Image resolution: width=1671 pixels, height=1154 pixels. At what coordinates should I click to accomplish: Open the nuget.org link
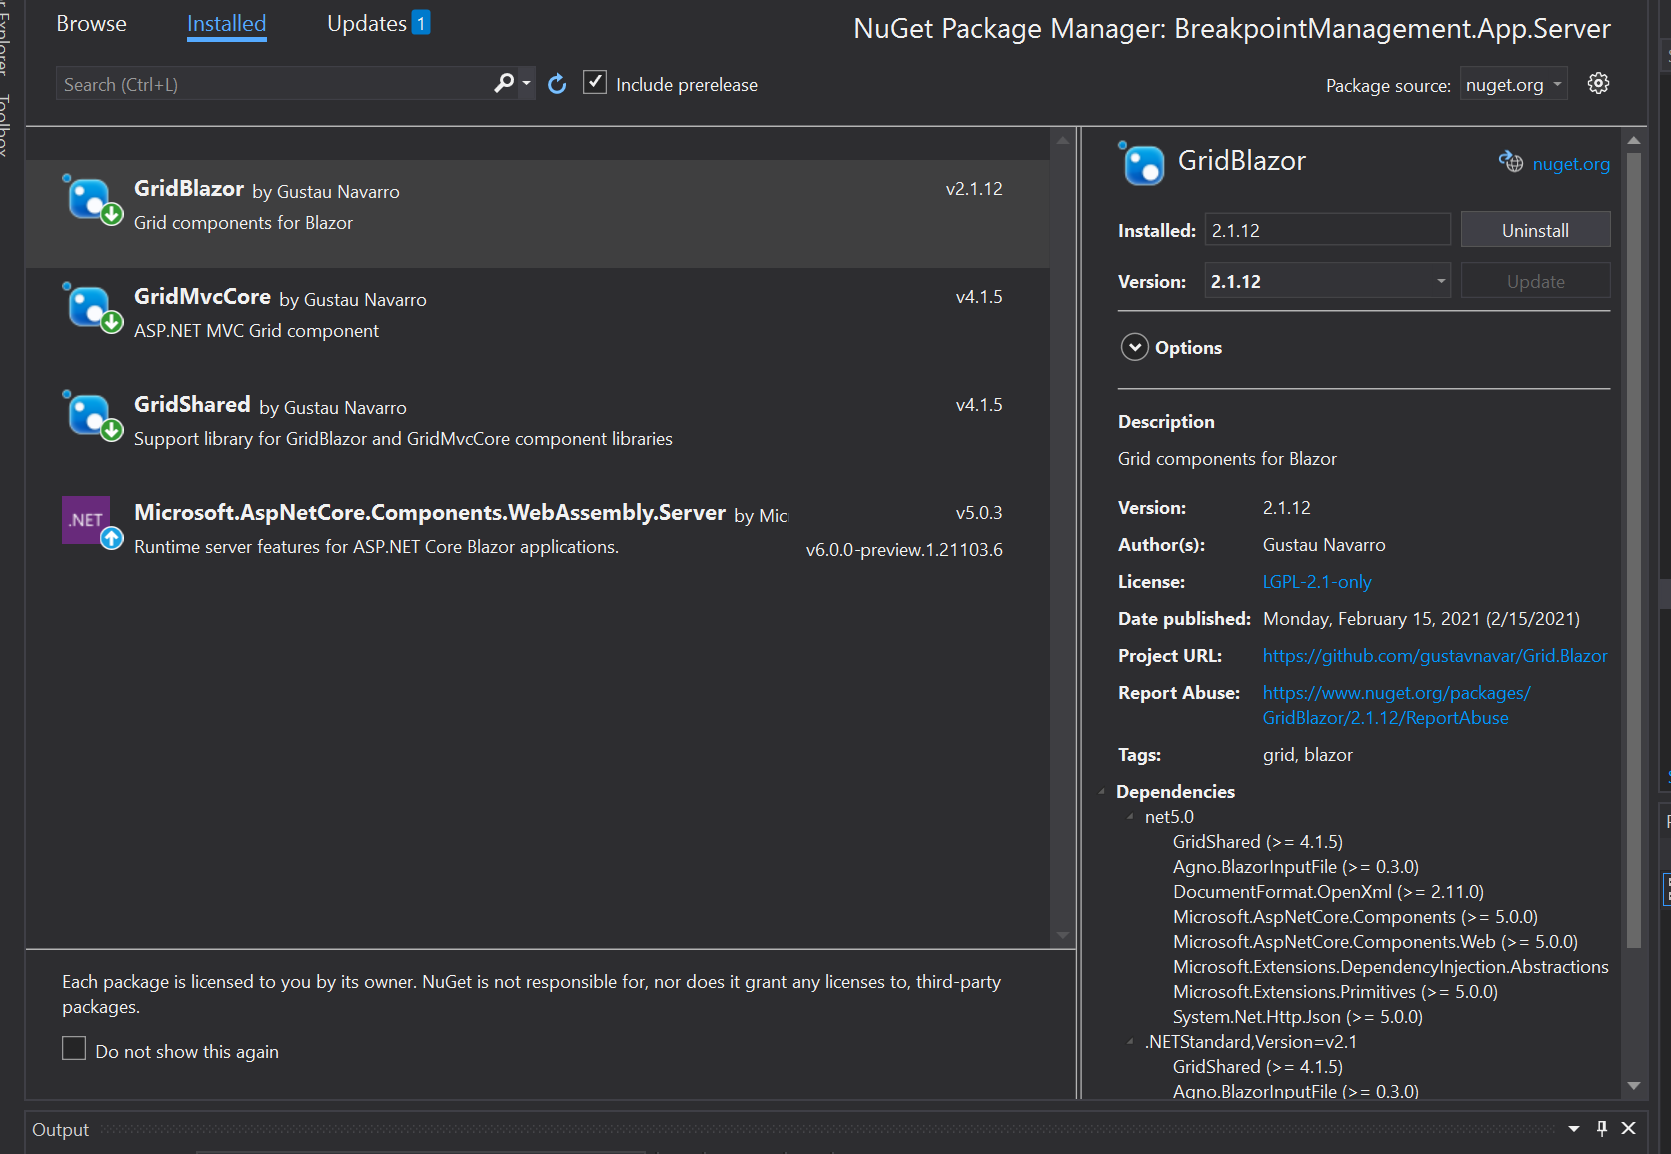click(1571, 163)
